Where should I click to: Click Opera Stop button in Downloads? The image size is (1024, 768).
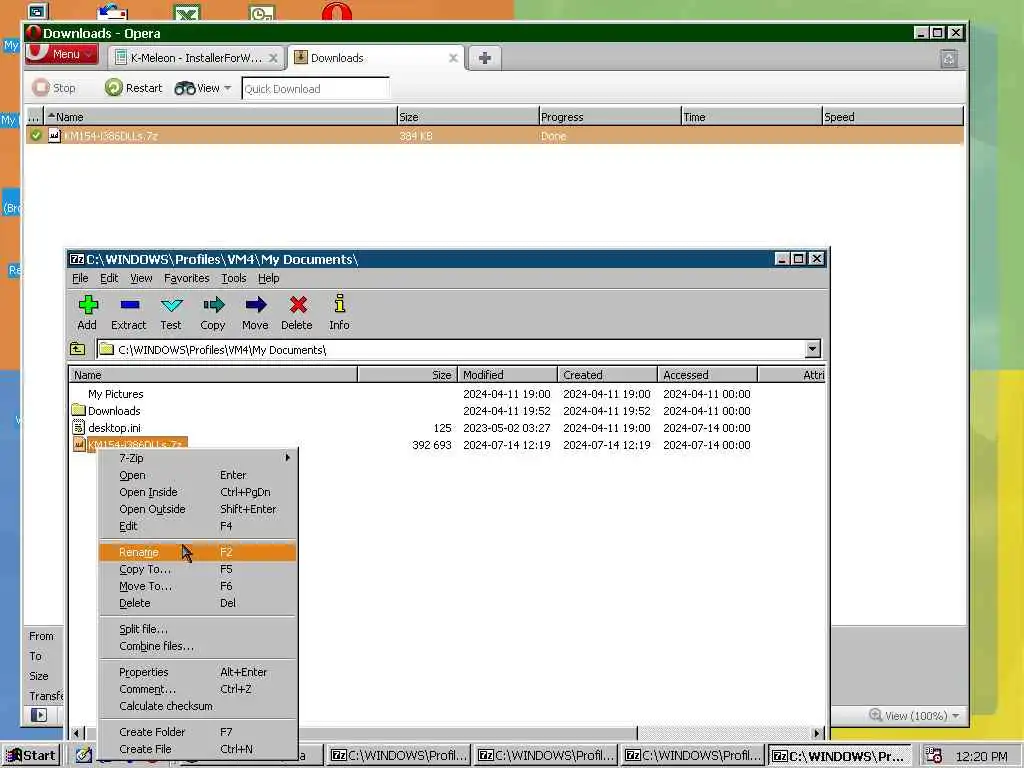tap(54, 88)
